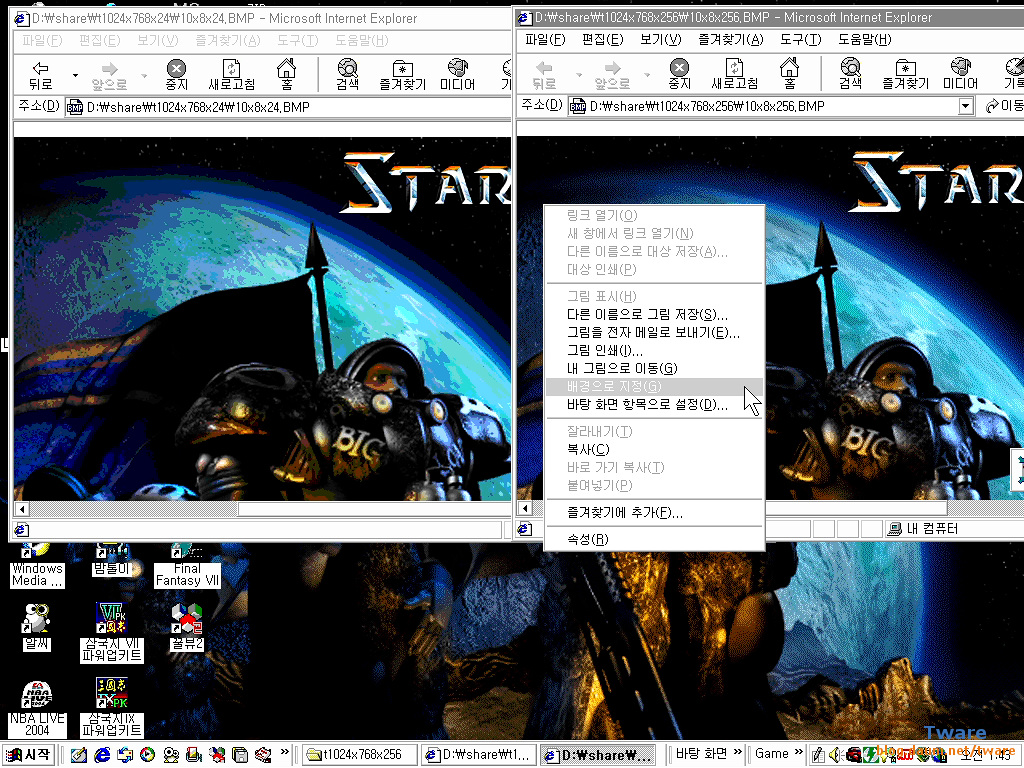The image size is (1024, 768).
Task: Open Back history dropdown in left IE window
Action: (x=75, y=76)
